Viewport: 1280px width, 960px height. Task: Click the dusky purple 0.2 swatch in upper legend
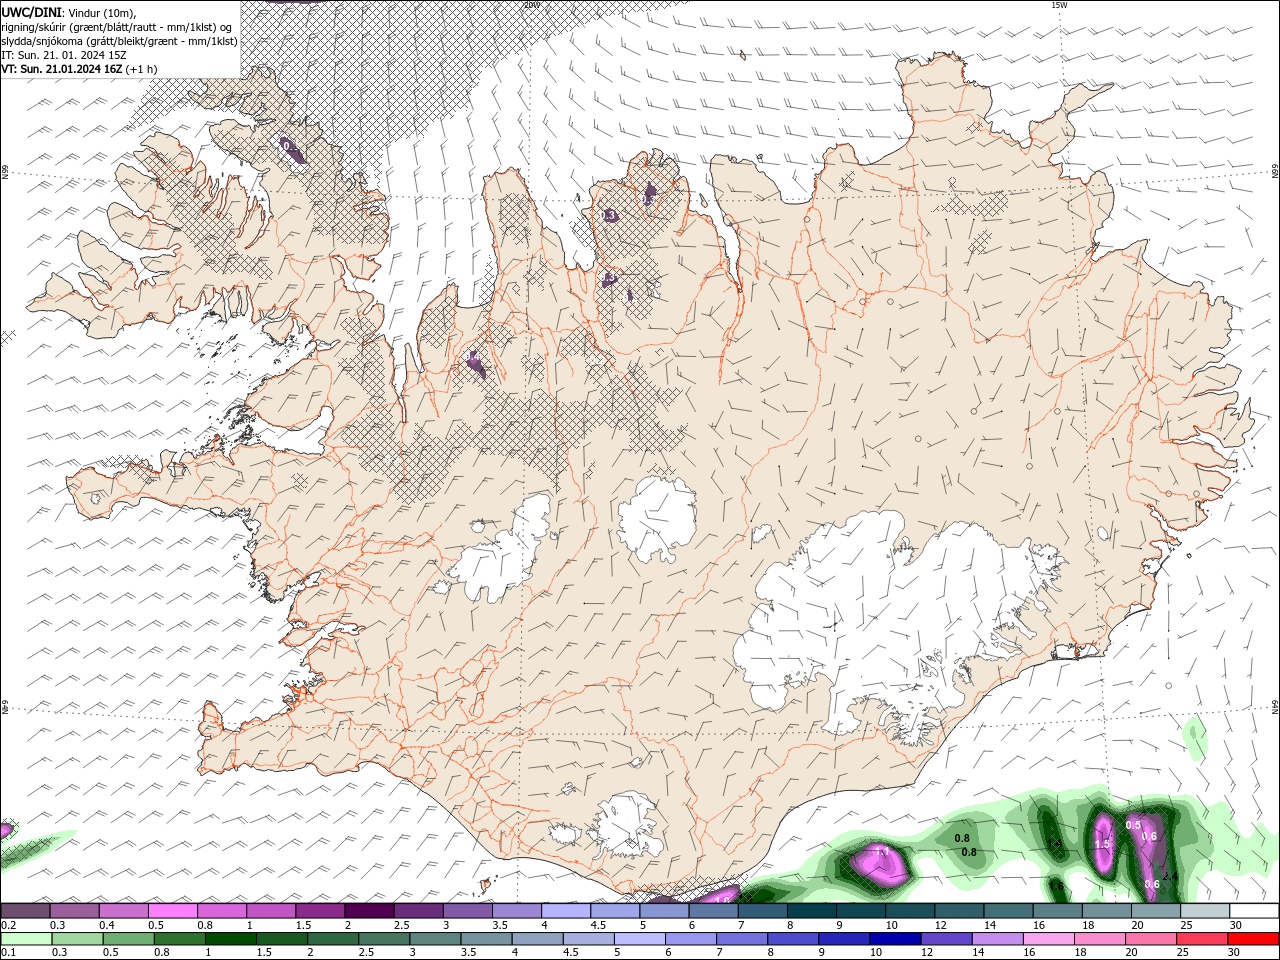coord(25,911)
